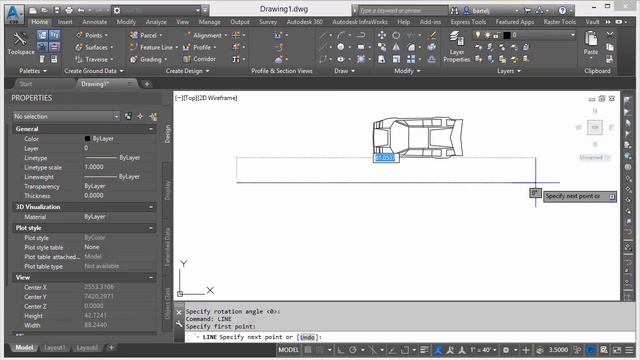
Task: Click the Color ByLayer swatch in Properties
Action: pyautogui.click(x=87, y=139)
